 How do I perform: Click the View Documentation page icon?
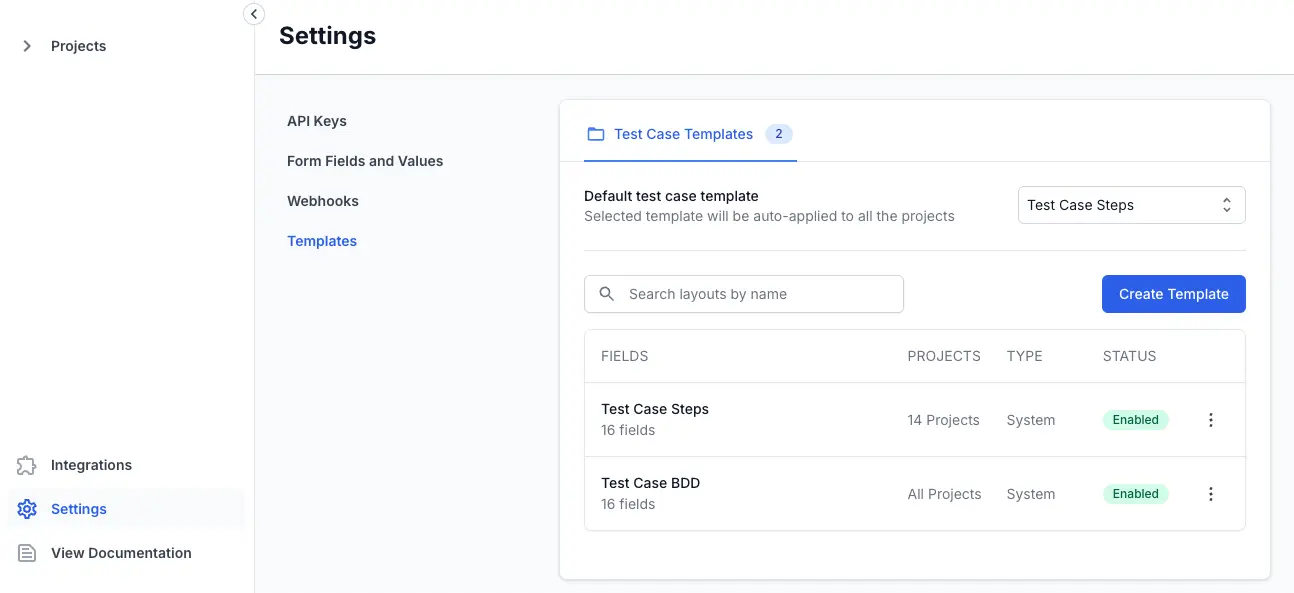pyautogui.click(x=27, y=553)
